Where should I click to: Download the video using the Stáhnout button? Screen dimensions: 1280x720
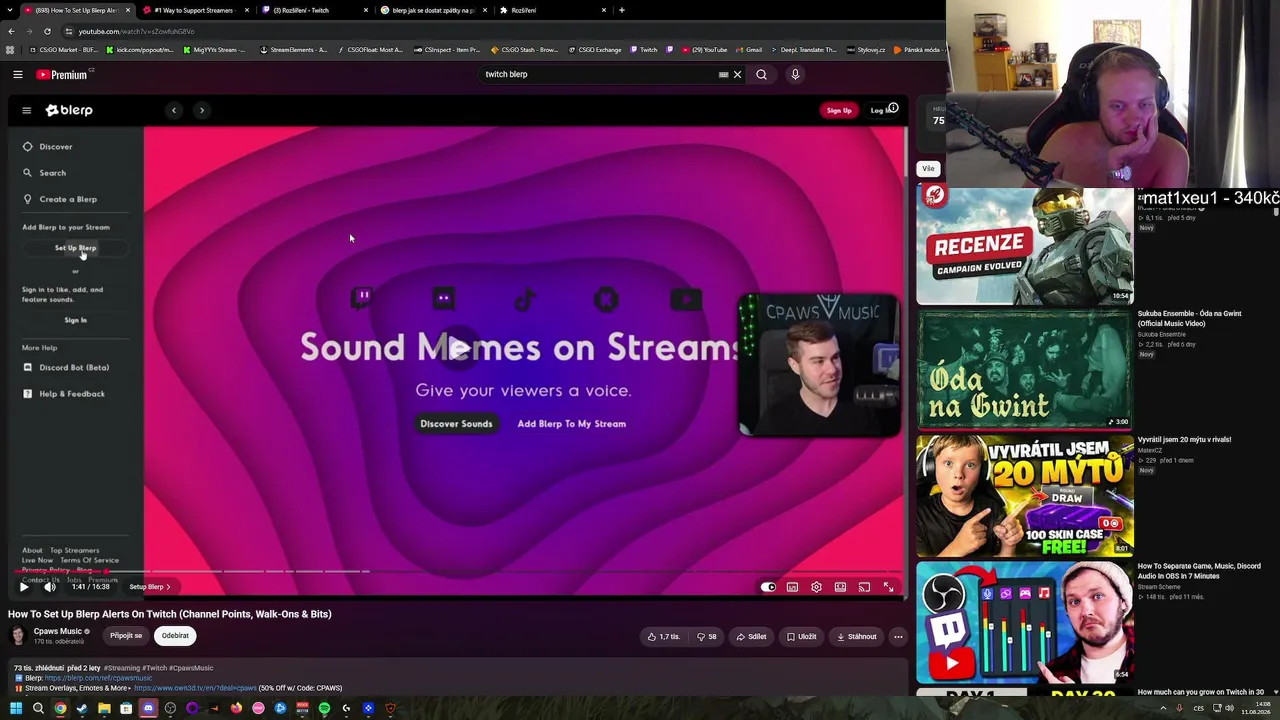pyautogui.click(x=856, y=636)
